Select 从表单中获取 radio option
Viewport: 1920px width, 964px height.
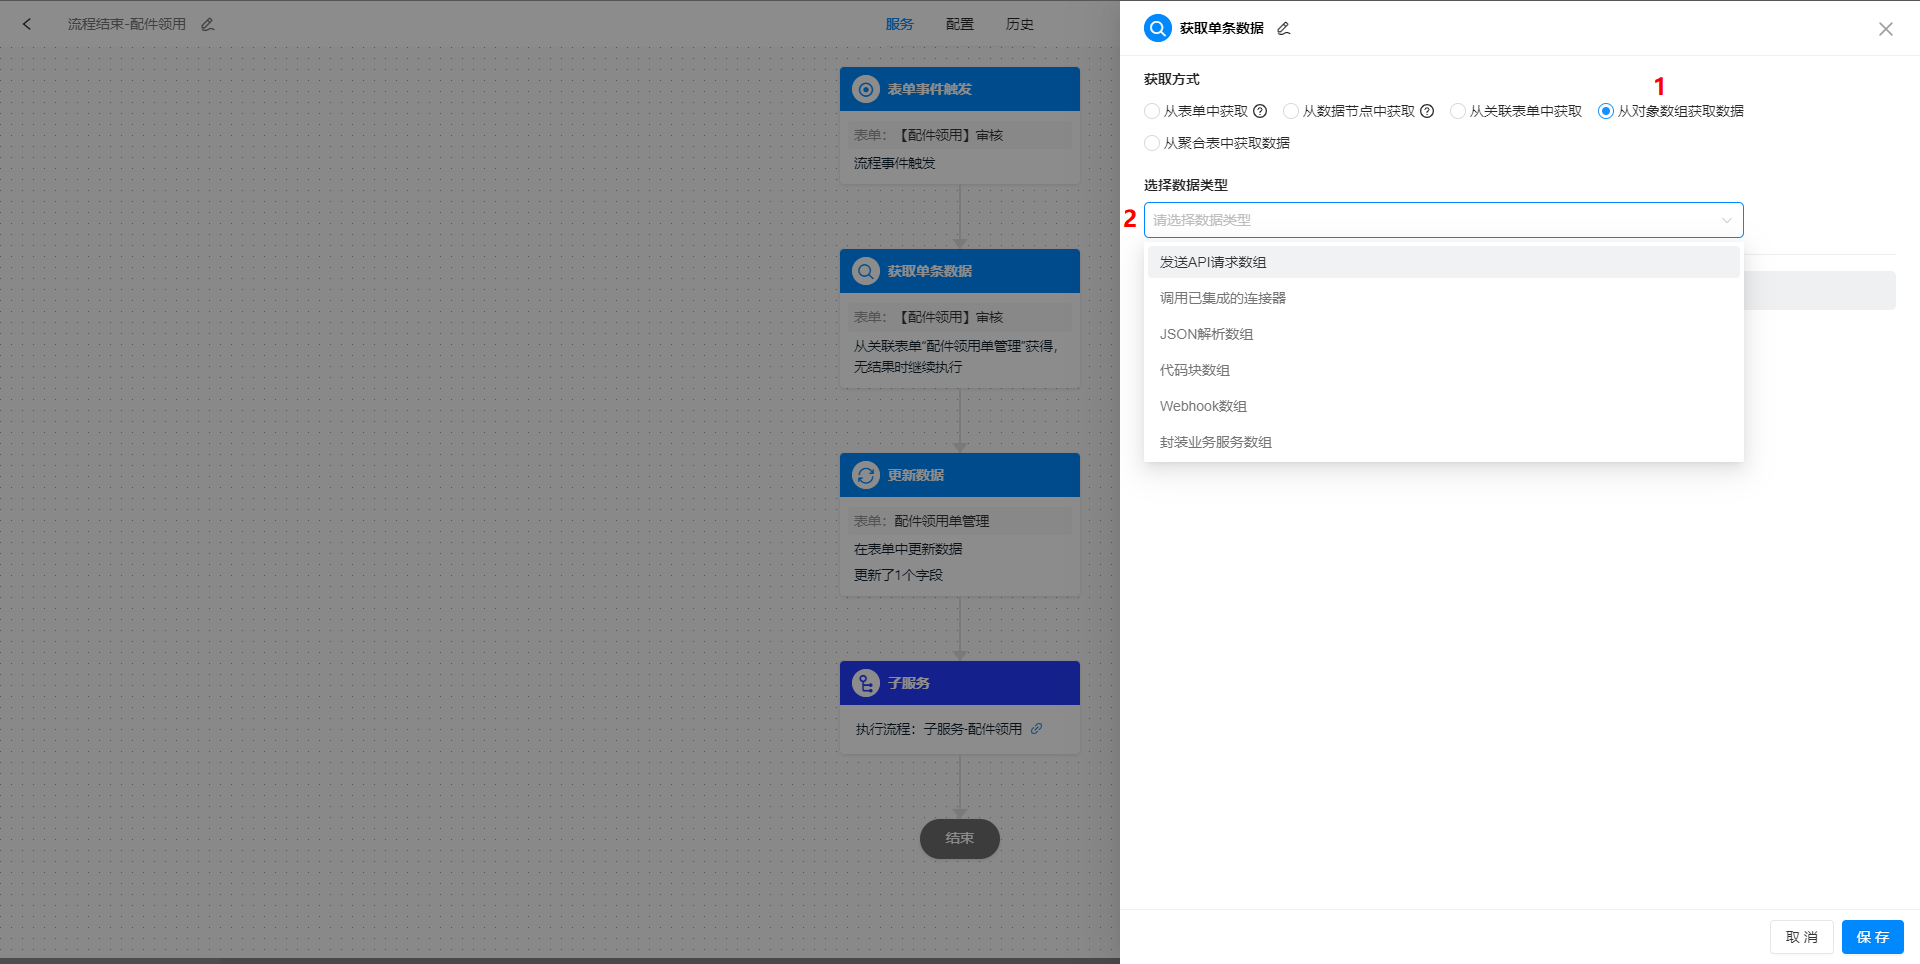pyautogui.click(x=1152, y=111)
